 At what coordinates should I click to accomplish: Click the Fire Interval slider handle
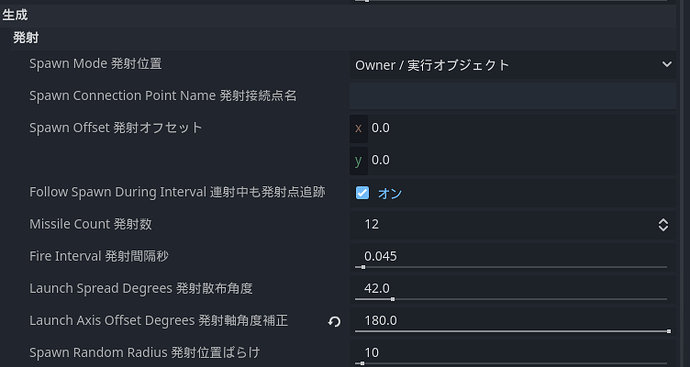363,267
